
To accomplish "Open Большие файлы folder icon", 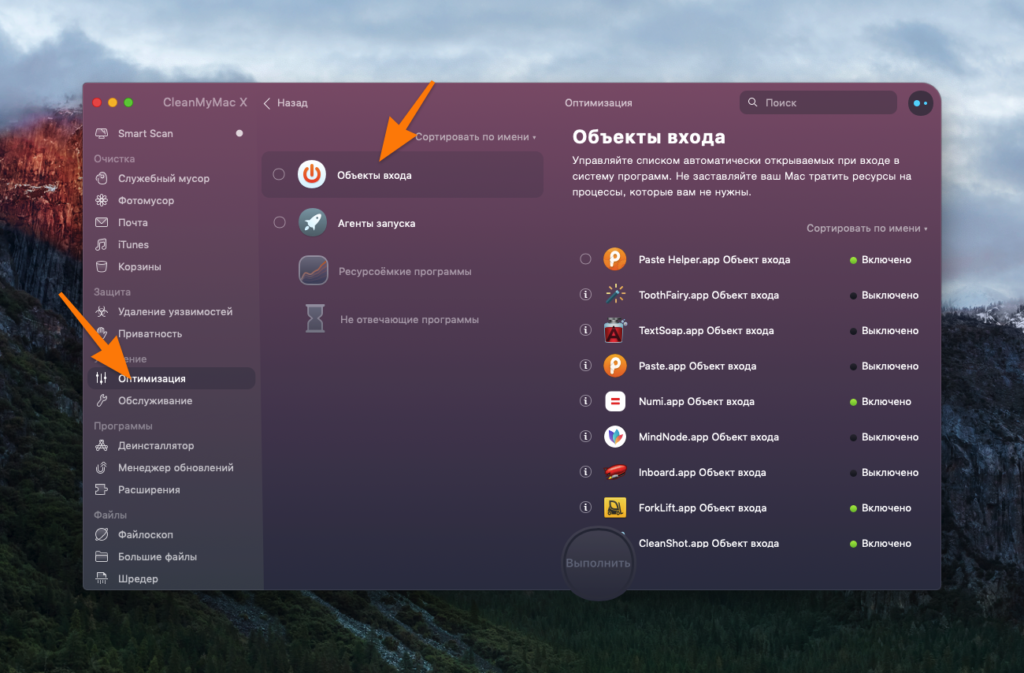I will 102,557.
